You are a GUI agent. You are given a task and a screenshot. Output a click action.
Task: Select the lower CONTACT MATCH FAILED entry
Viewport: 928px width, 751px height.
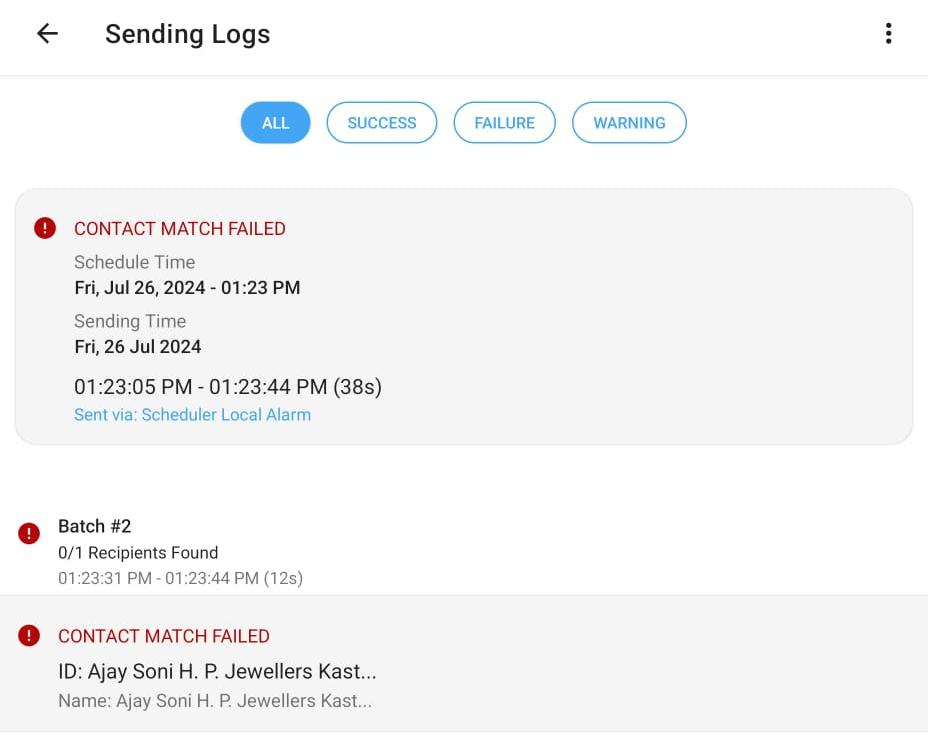pyautogui.click(x=165, y=636)
